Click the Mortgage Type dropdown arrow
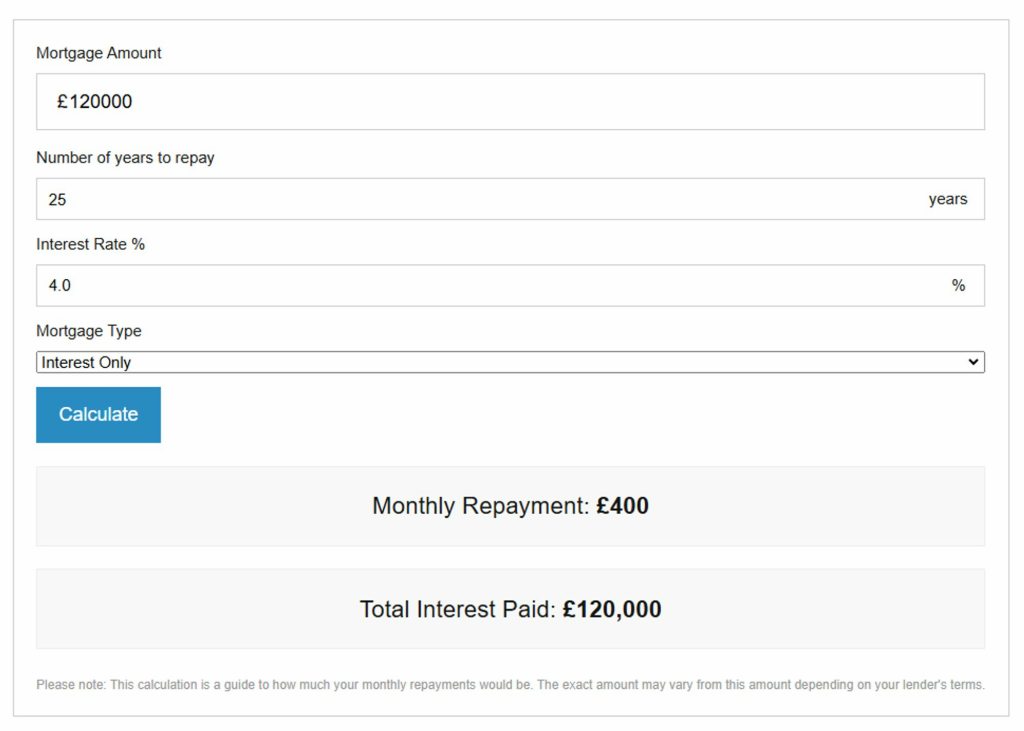This screenshot has height=731, width=1024. [973, 362]
